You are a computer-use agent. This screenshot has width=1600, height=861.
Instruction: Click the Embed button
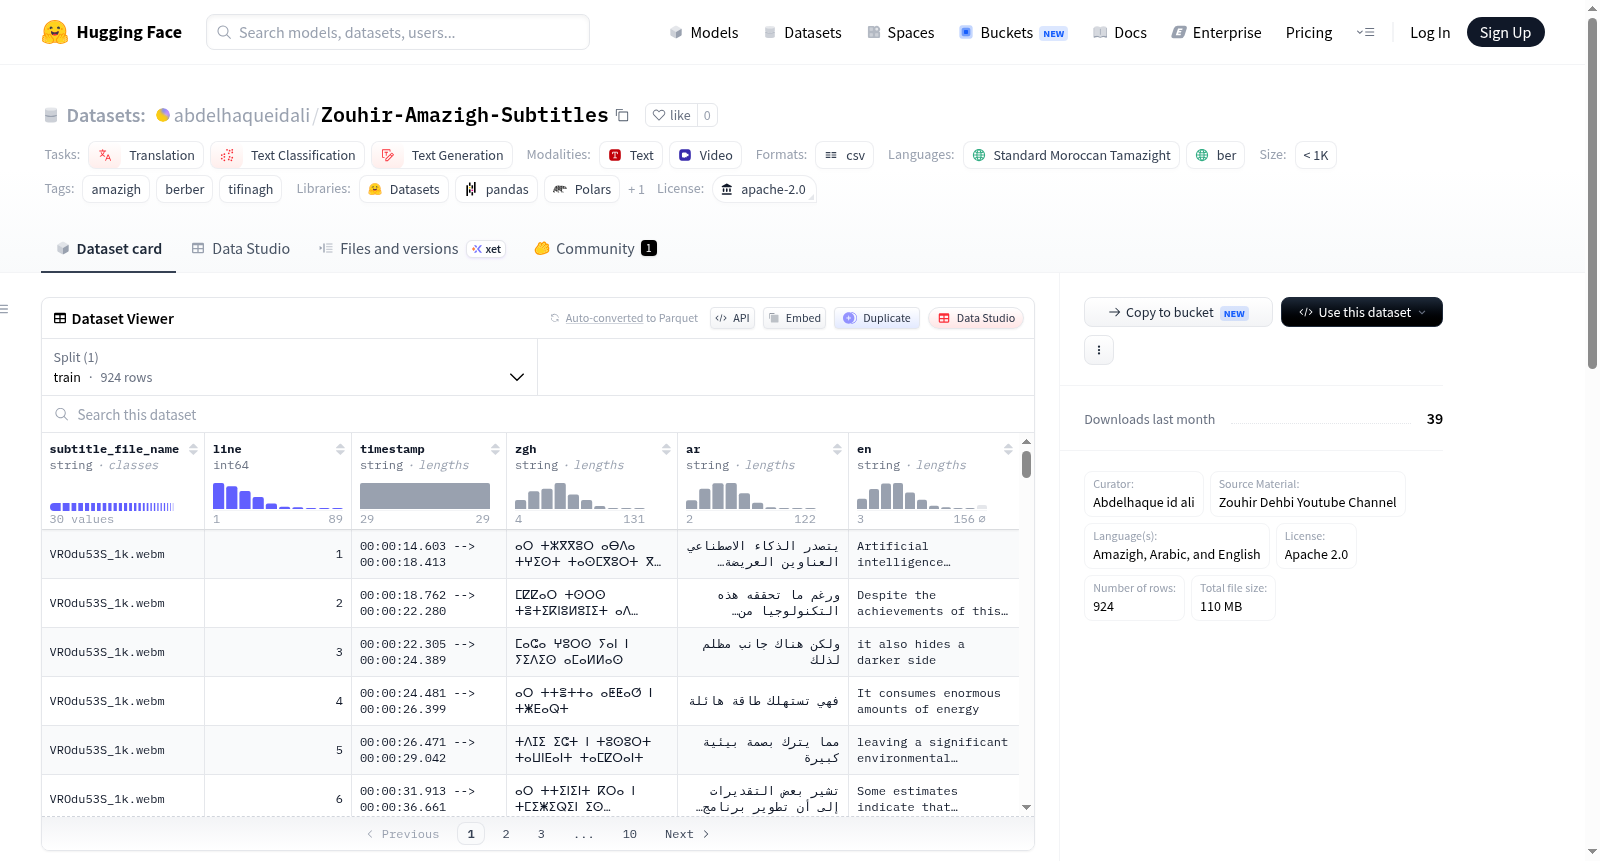(x=794, y=318)
